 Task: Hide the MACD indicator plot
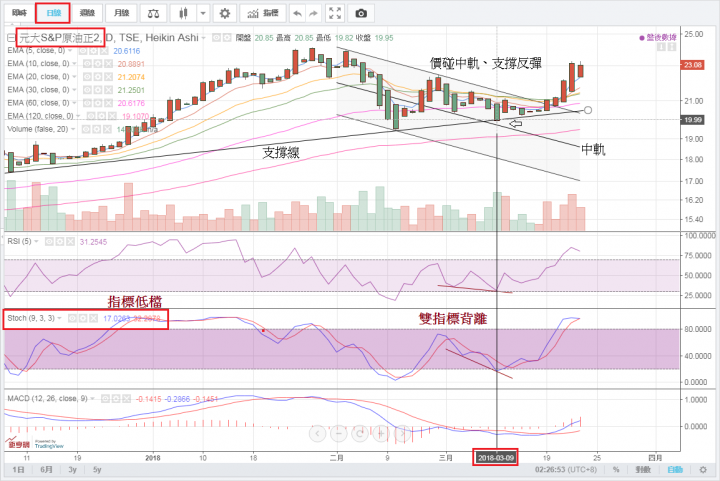[x=105, y=398]
